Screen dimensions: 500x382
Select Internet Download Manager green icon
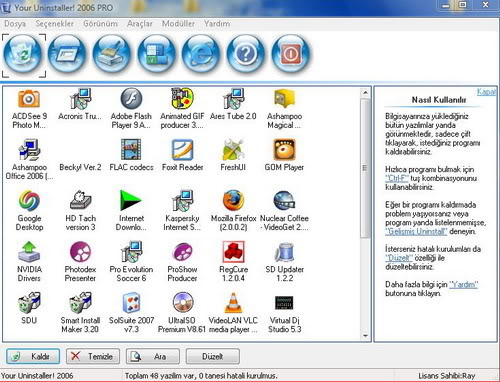point(130,201)
